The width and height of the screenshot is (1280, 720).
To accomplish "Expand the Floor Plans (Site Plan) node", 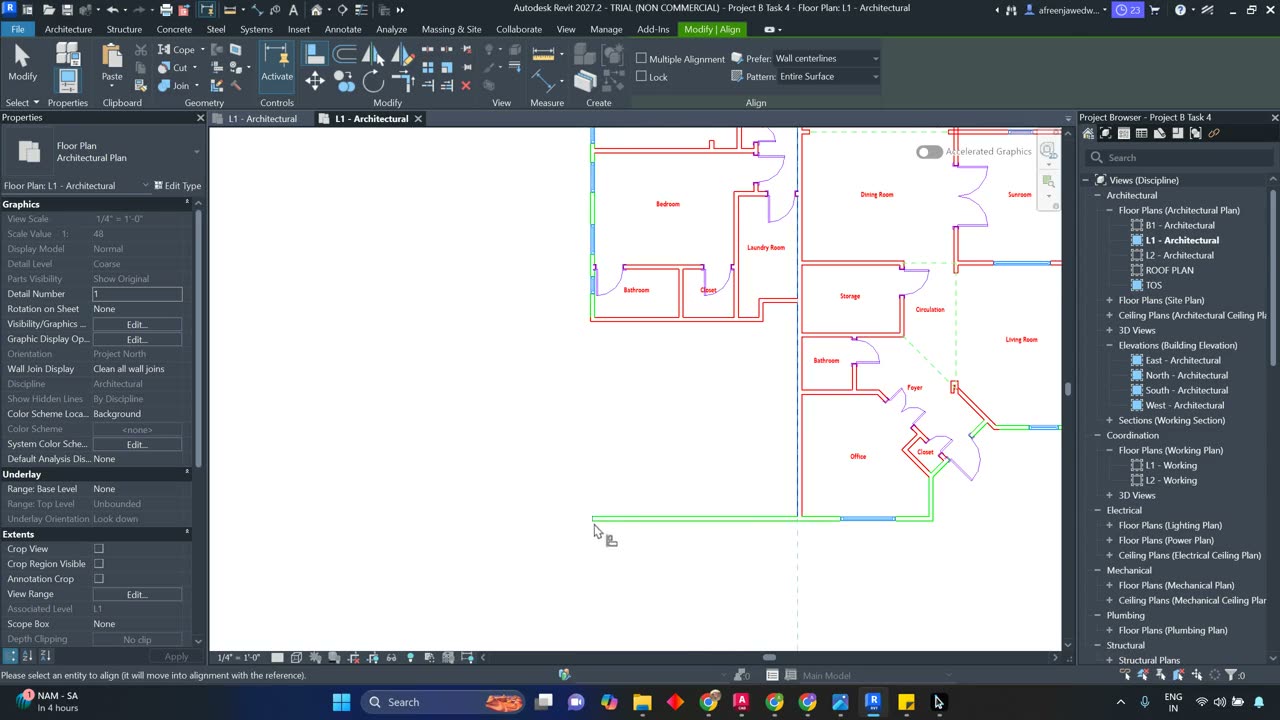I will tap(1109, 300).
